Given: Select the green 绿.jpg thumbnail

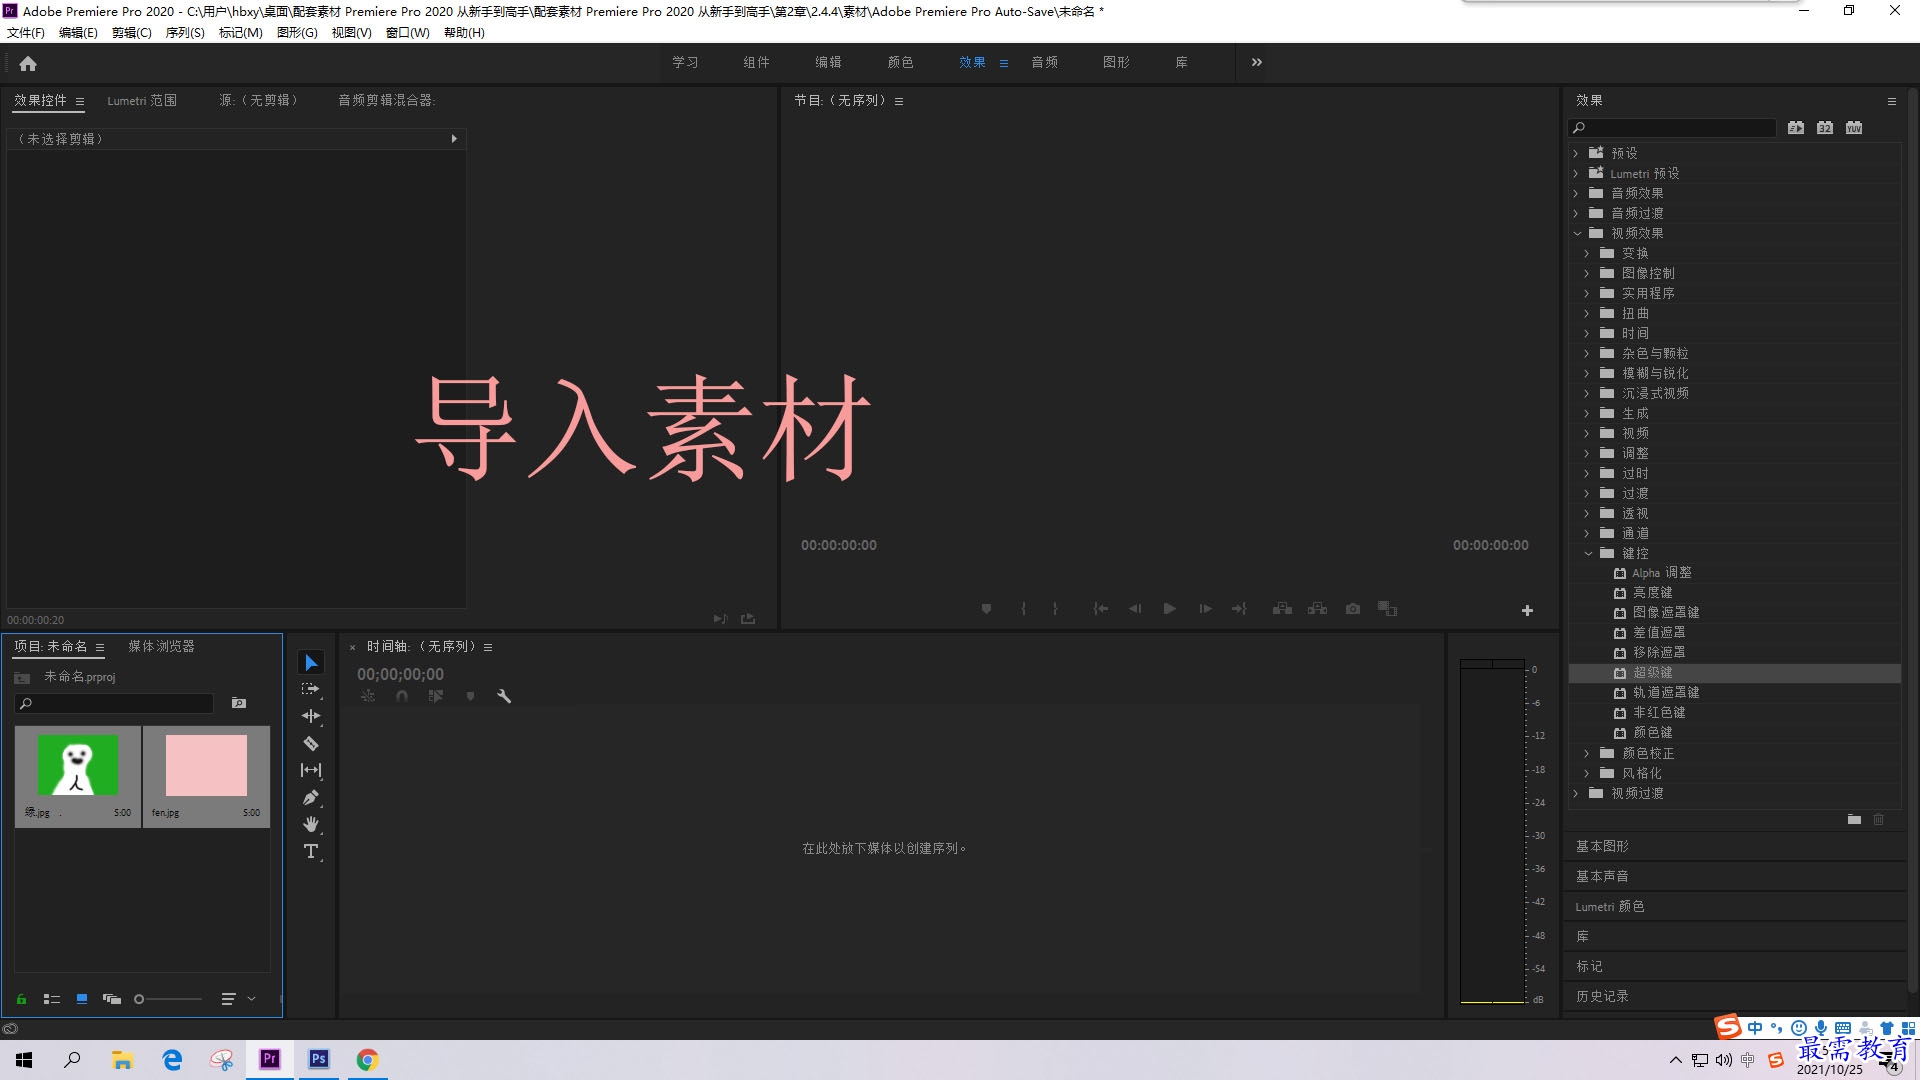Looking at the screenshot, I should pos(78,765).
